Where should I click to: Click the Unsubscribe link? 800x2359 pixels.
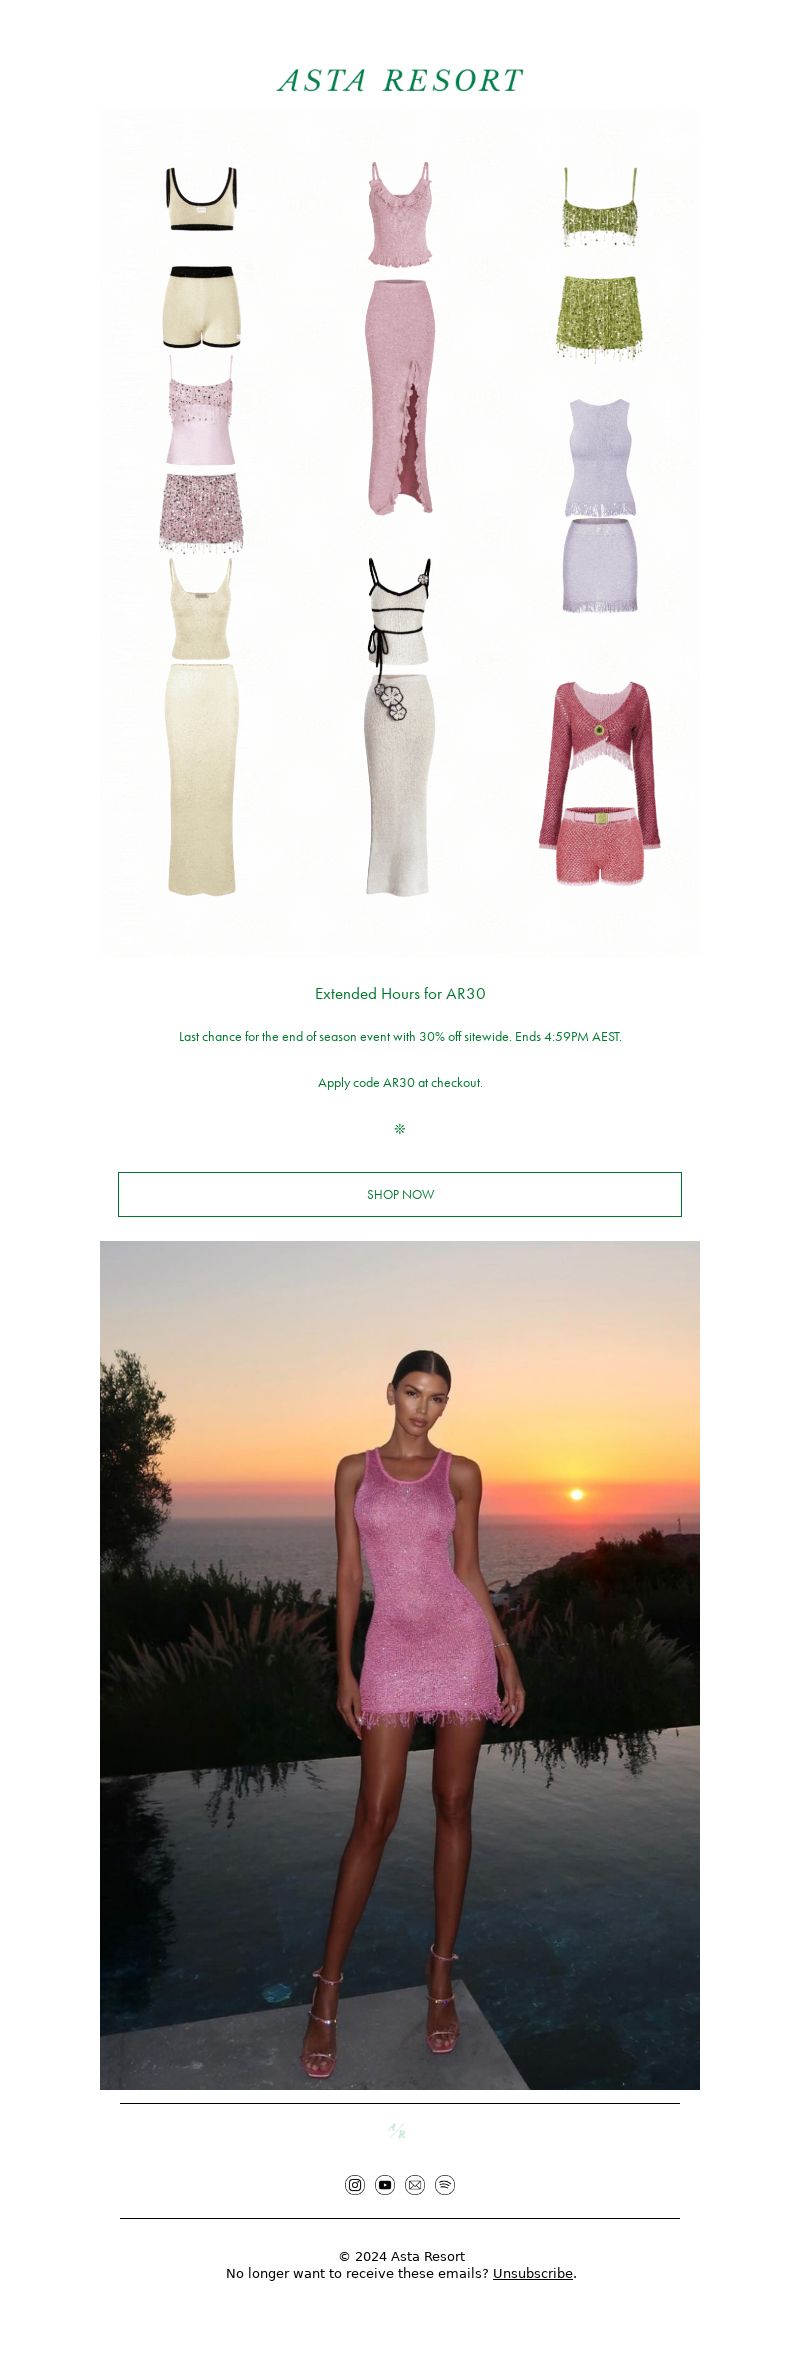(533, 2273)
